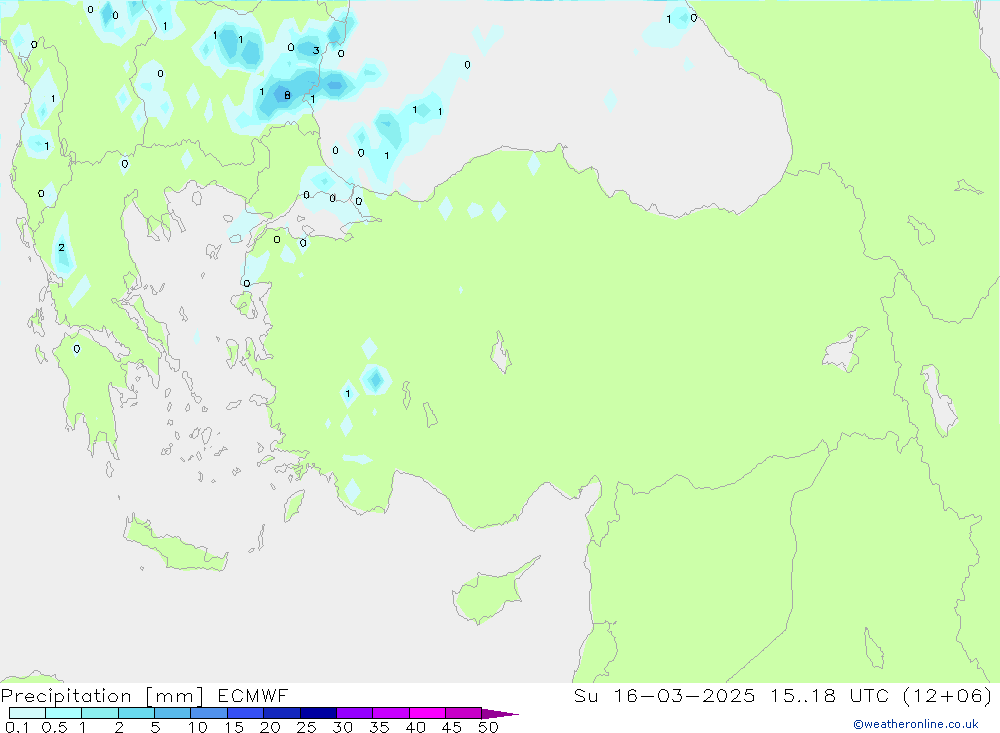This screenshot has height=733, width=1000.
Task: Select the 30–35 mm violet legend swatch
Action: [355, 713]
